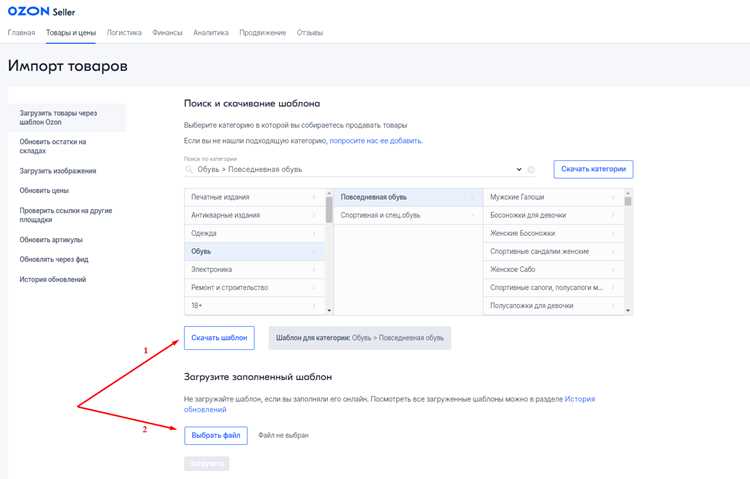Choose Женское Сабо
Viewport: 750px width, 479px height.
tap(553, 269)
